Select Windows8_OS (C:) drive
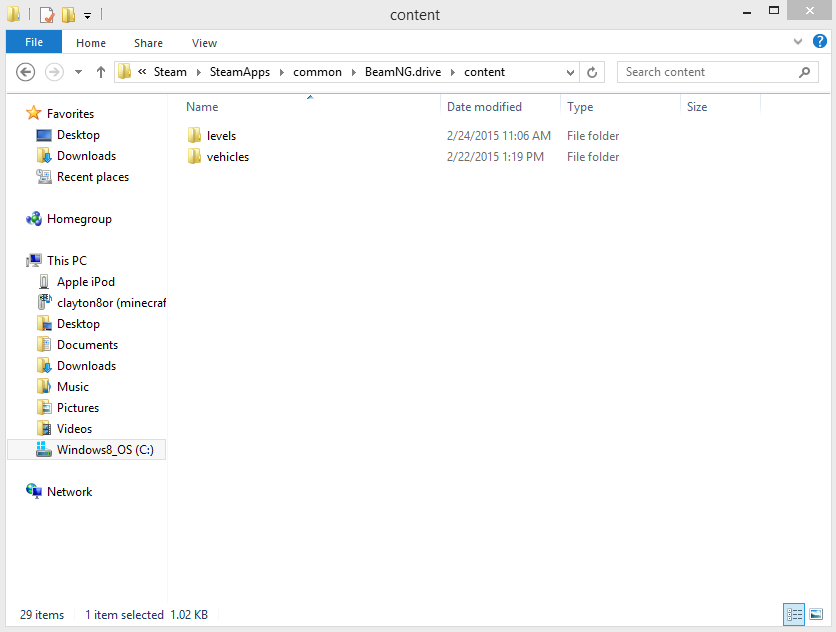836x632 pixels. (x=86, y=450)
